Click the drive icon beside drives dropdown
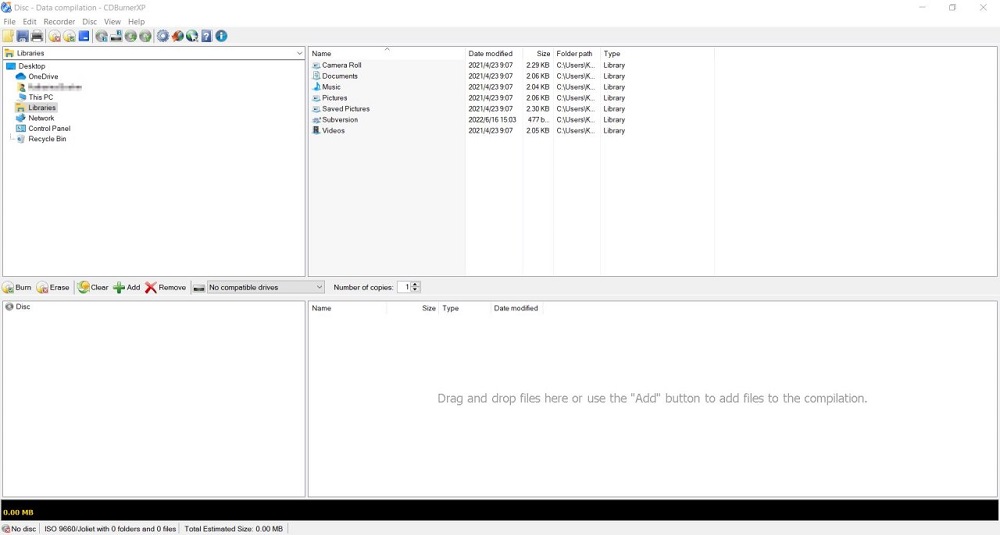The height and width of the screenshot is (535, 1000). pyautogui.click(x=199, y=288)
